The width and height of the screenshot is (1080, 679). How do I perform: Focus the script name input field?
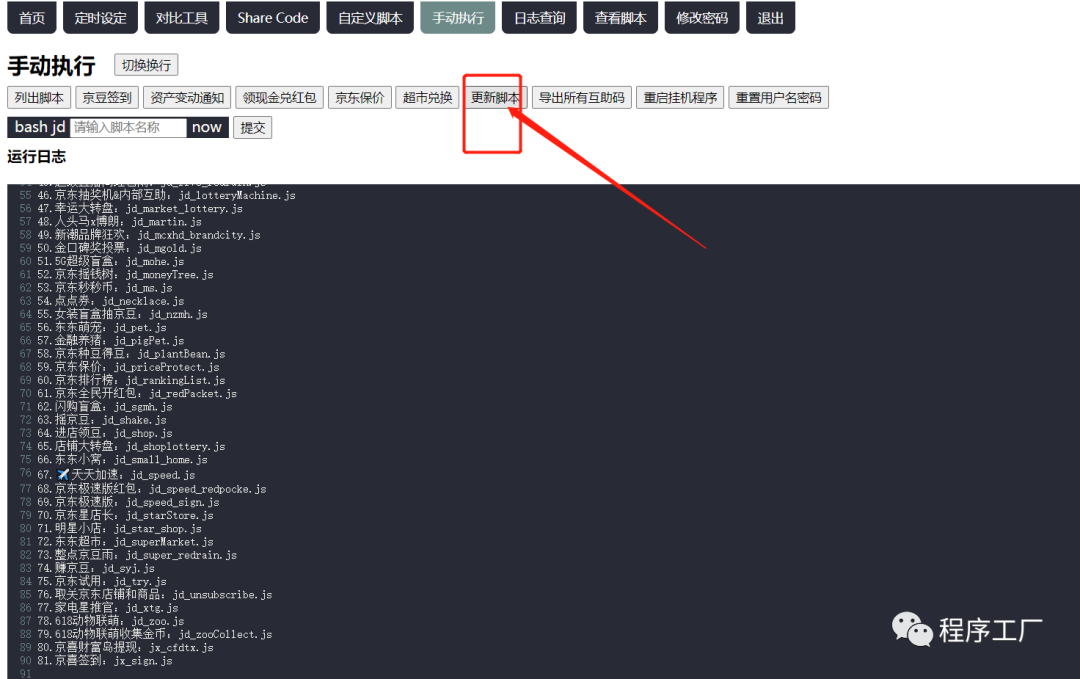[128, 127]
